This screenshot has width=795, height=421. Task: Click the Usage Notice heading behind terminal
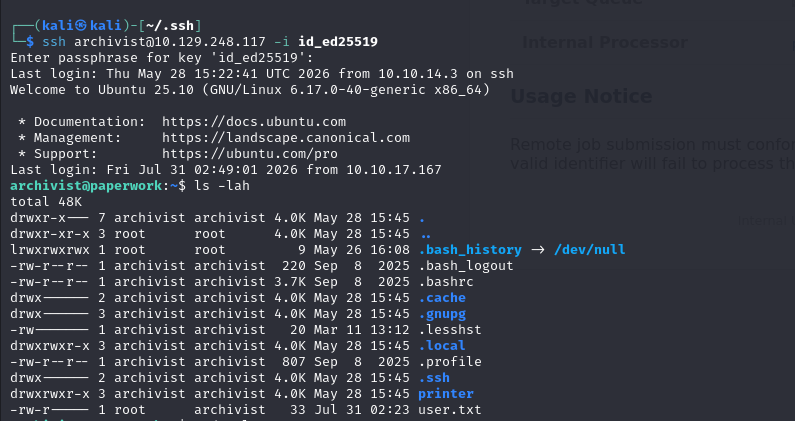point(582,96)
